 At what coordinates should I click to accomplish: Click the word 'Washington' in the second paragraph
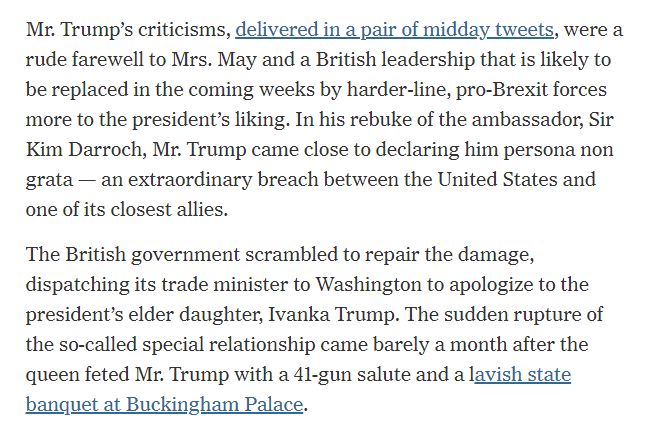pos(368,285)
